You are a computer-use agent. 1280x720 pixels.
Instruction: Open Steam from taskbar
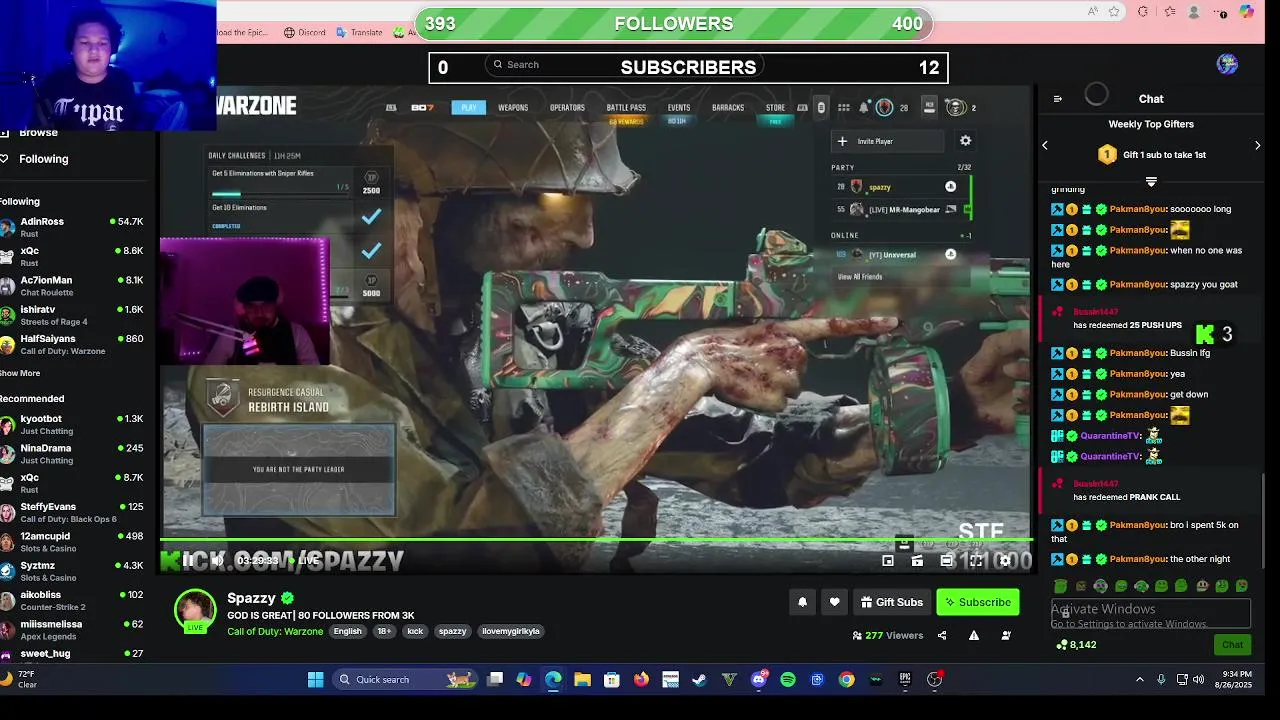point(699,680)
